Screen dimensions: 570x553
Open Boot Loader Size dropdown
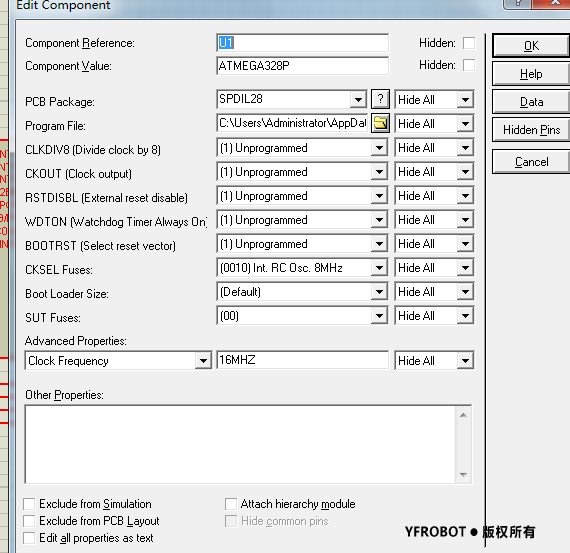tap(379, 292)
